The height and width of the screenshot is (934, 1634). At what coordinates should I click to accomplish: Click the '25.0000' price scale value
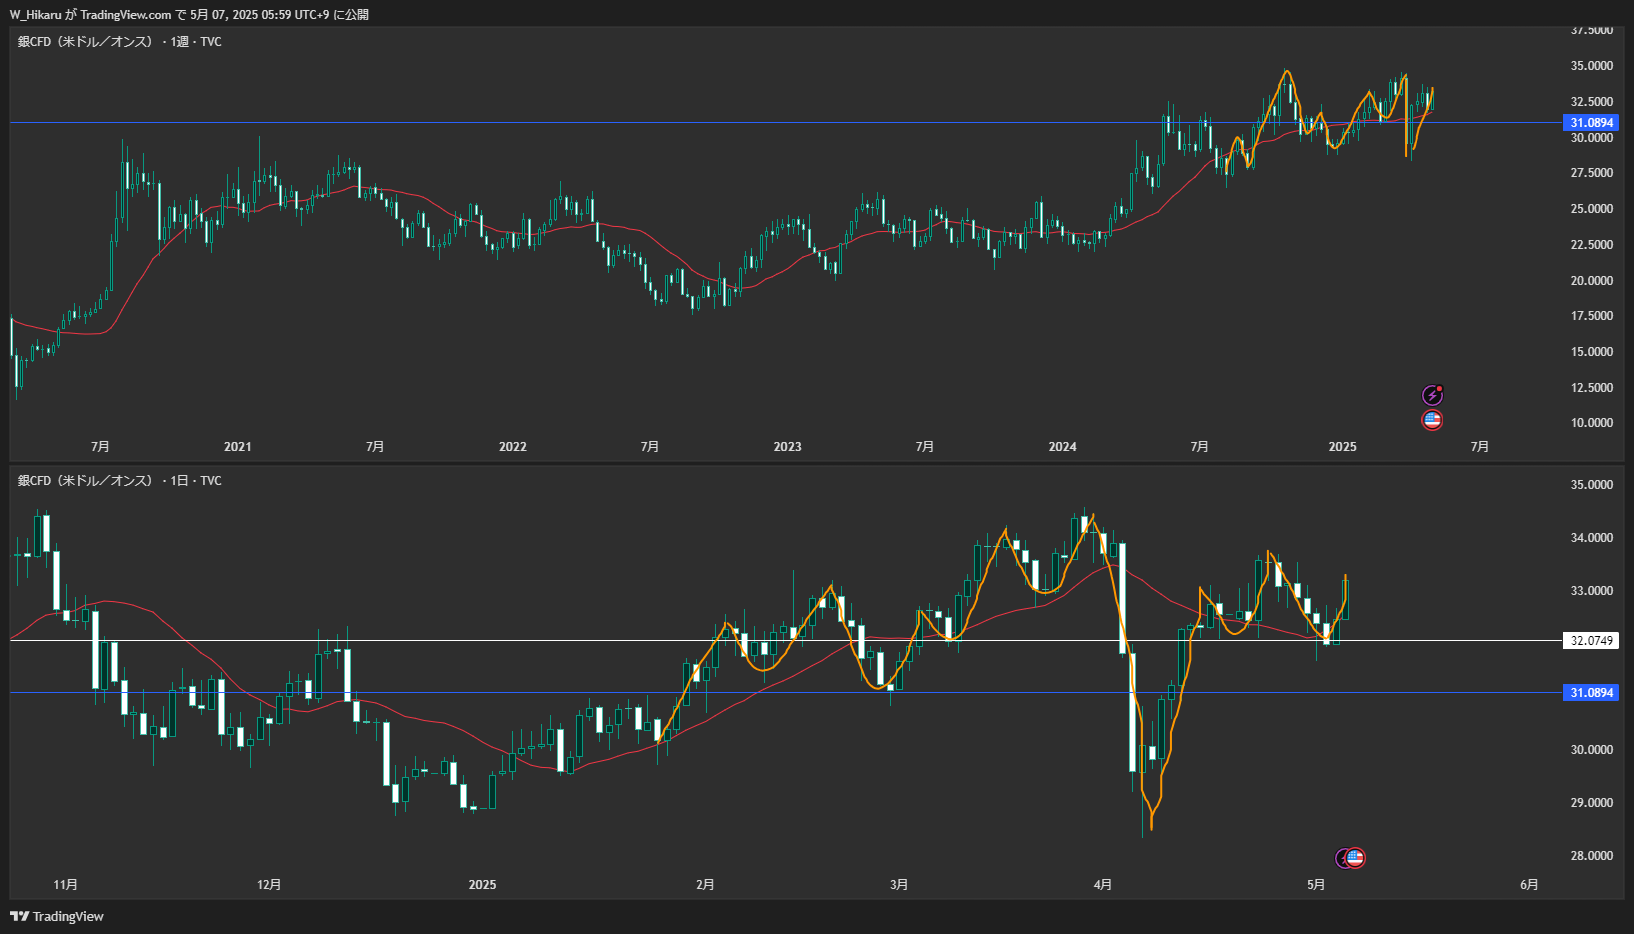(x=1592, y=209)
